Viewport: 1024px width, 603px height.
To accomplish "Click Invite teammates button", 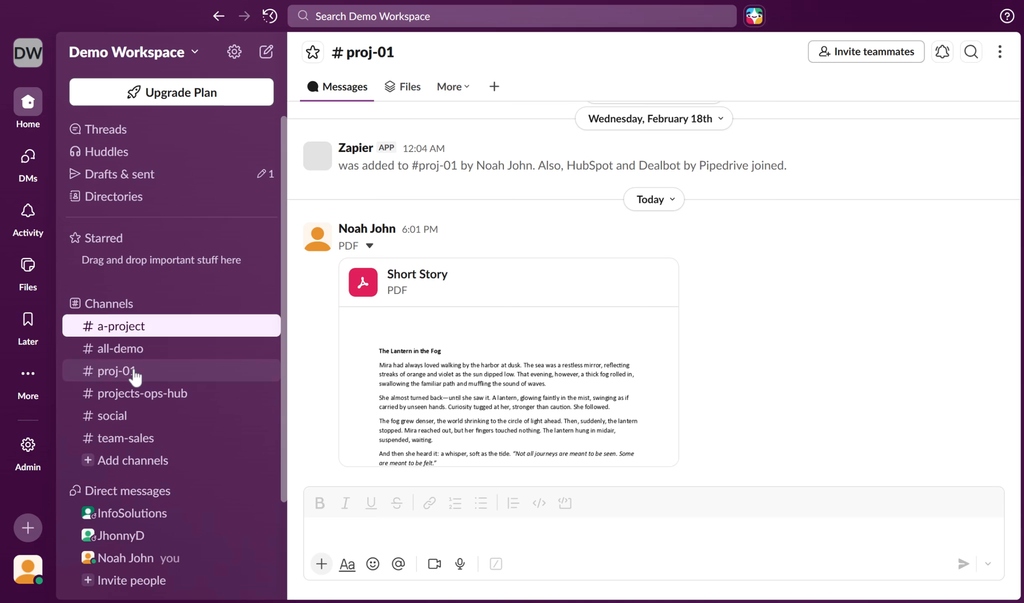I will pos(866,52).
